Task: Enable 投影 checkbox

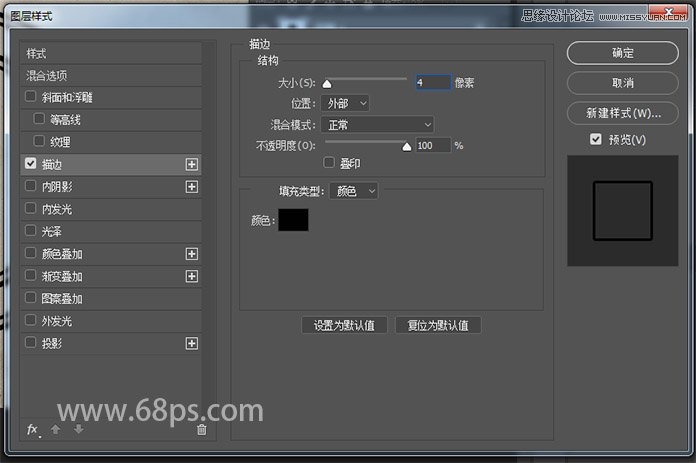Action: pyautogui.click(x=31, y=342)
